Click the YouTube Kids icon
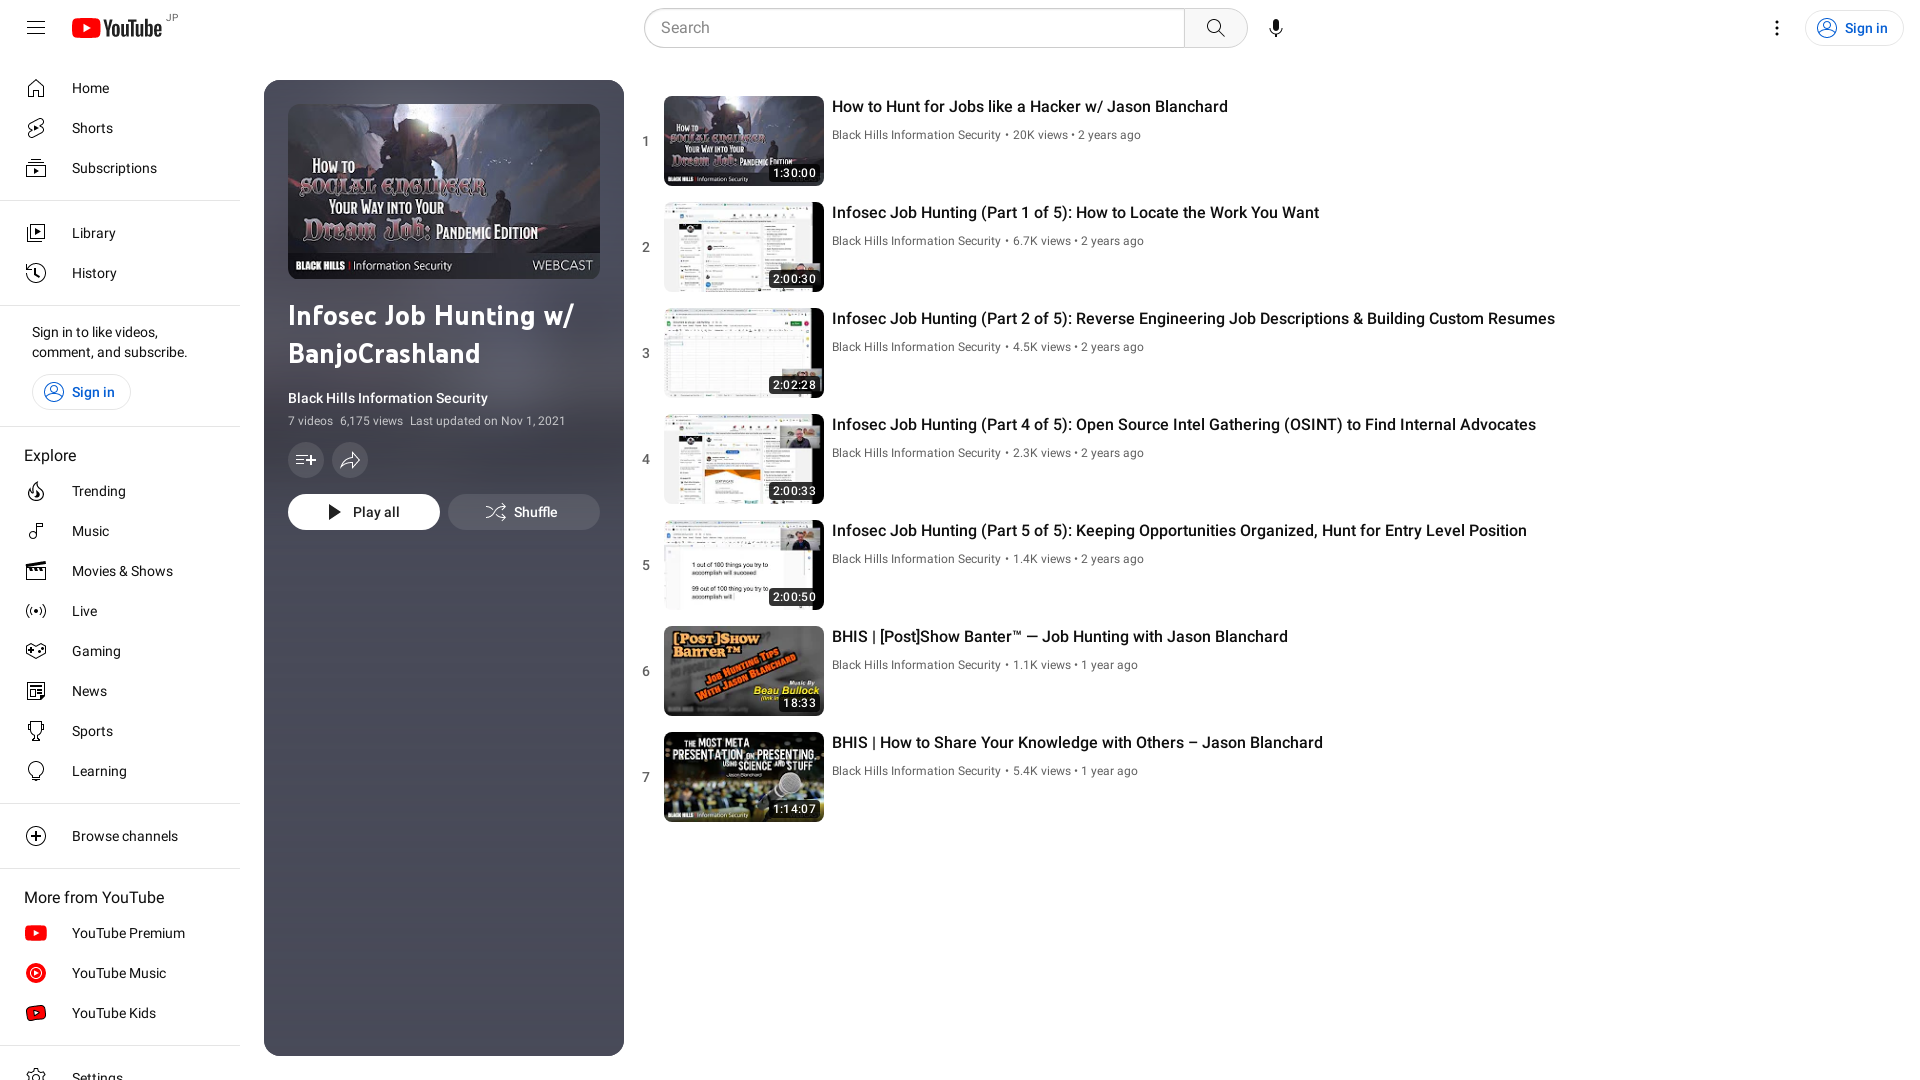Viewport: 1920px width, 1080px height. point(36,1013)
